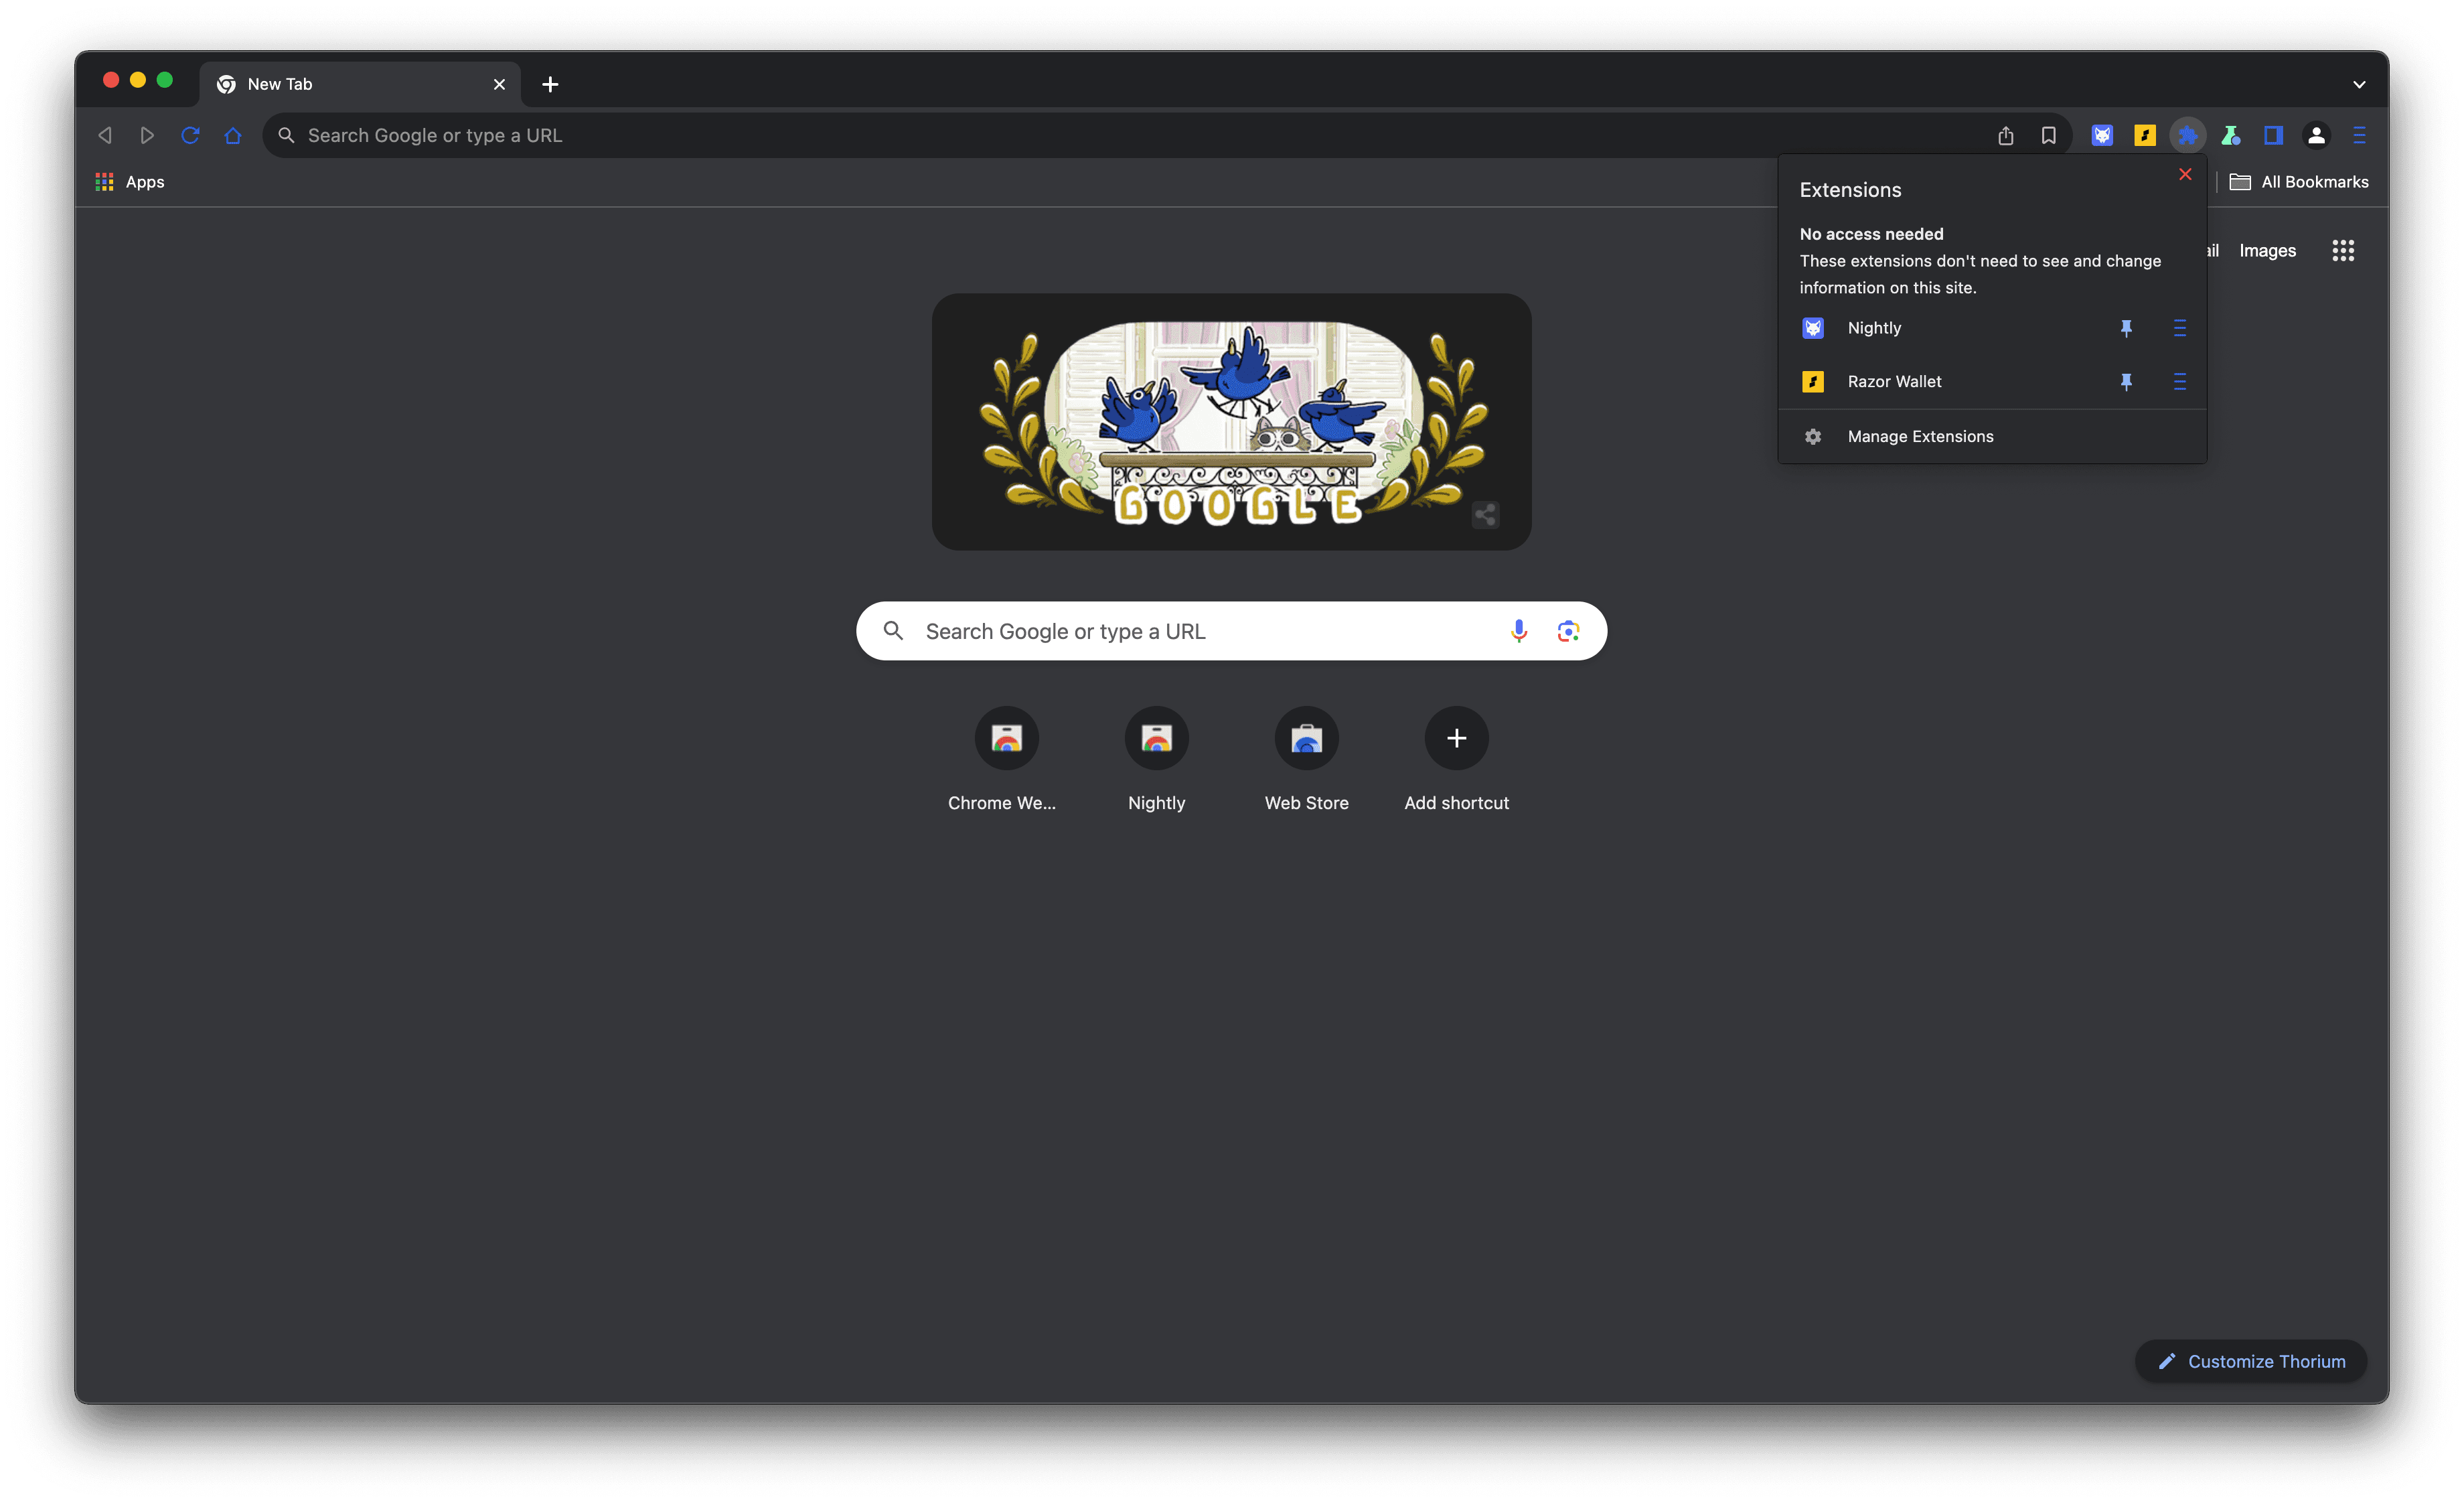Show the side panel
Image resolution: width=2464 pixels, height=1503 pixels.
tap(2273, 135)
